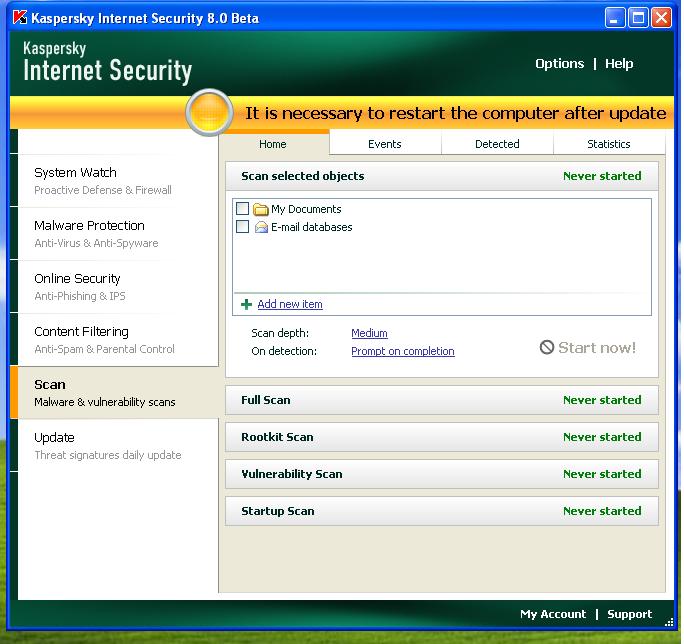
Task: Switch to the Events tab
Action: point(385,144)
